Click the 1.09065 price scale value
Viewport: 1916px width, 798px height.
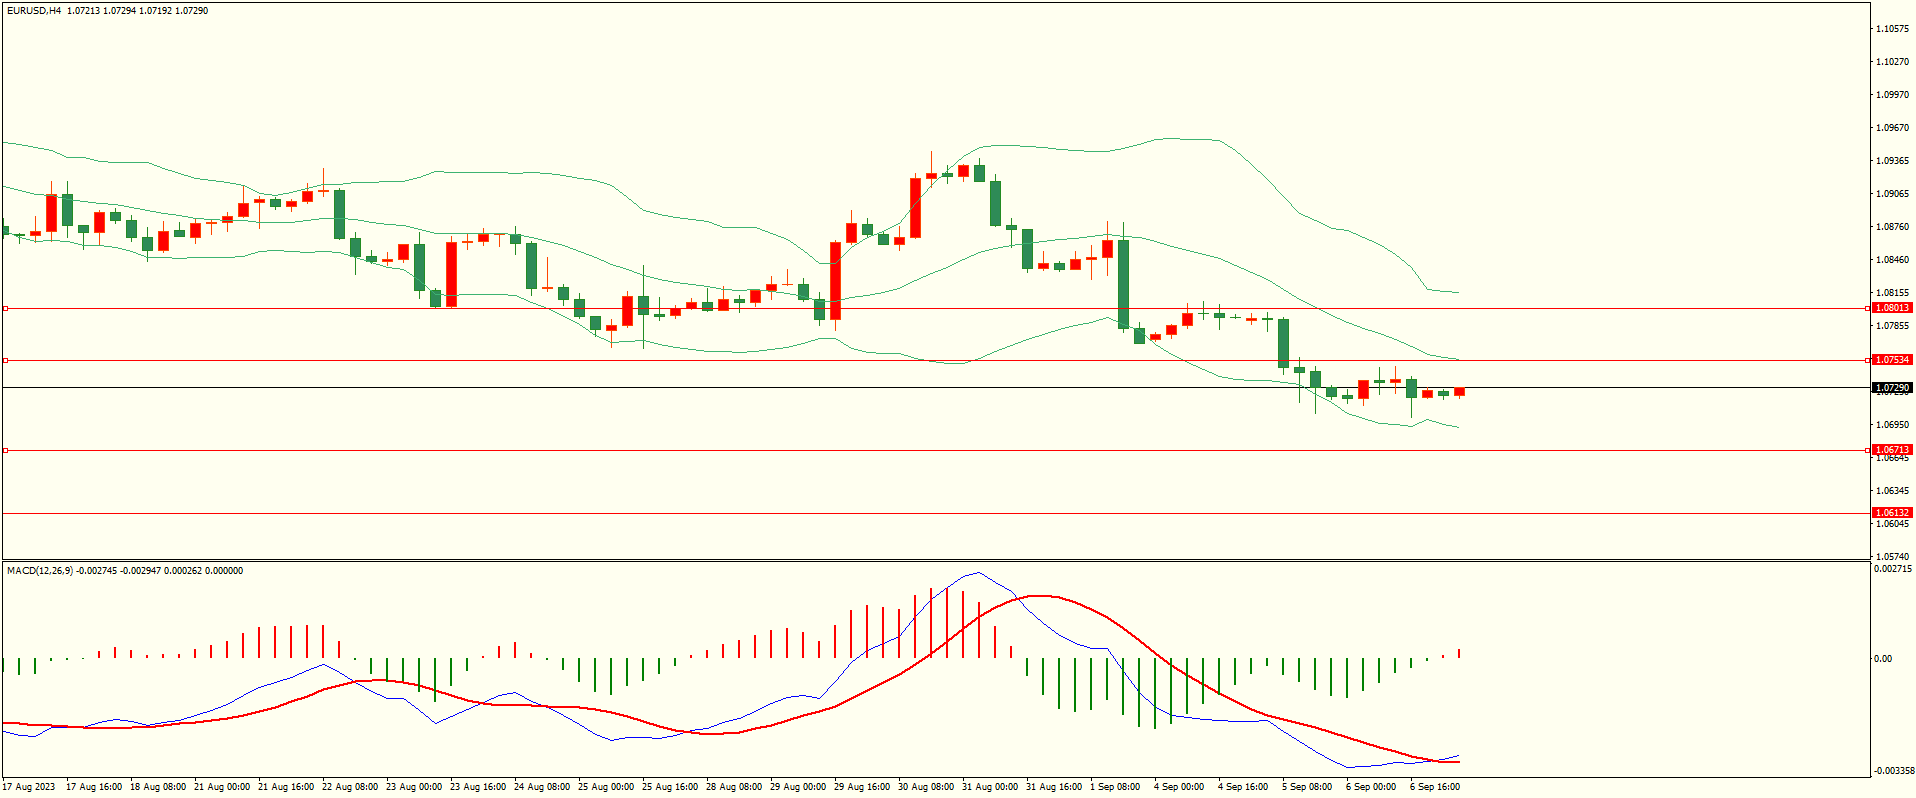1891,194
